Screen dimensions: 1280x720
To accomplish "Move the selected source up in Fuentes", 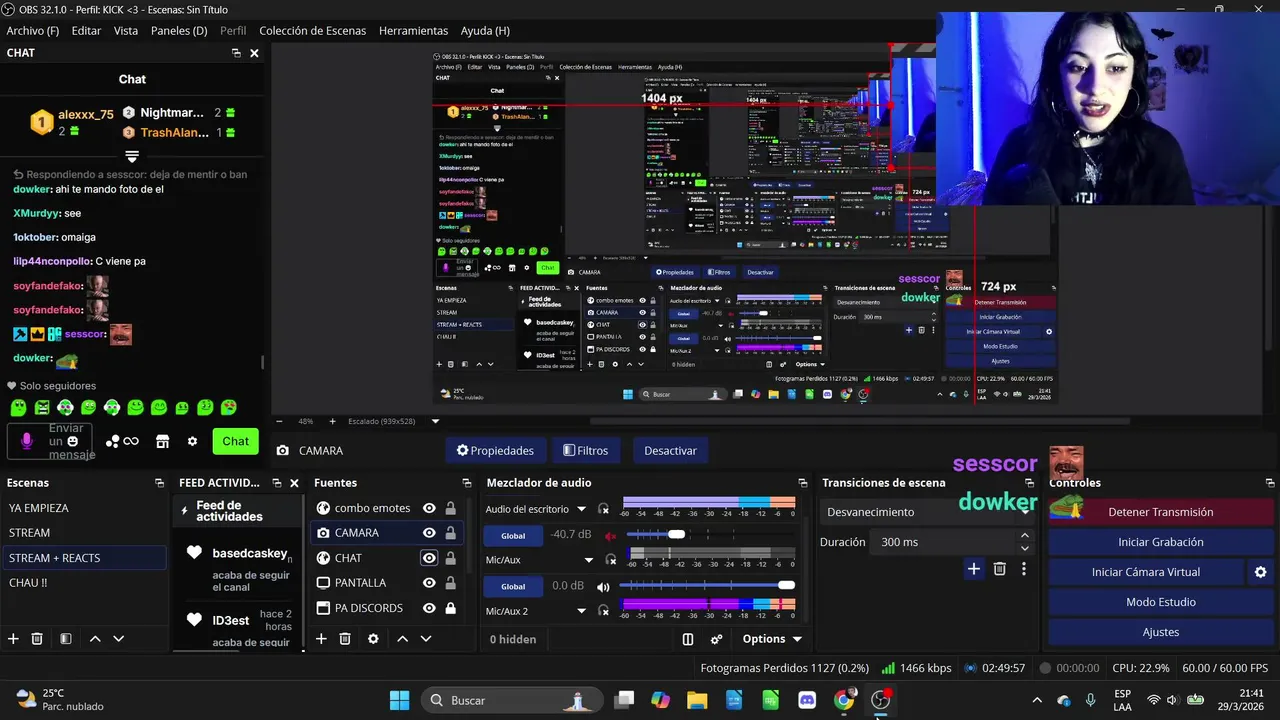I will [x=402, y=639].
